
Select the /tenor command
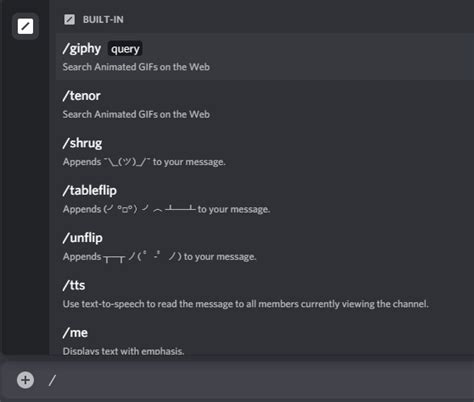click(x=265, y=104)
